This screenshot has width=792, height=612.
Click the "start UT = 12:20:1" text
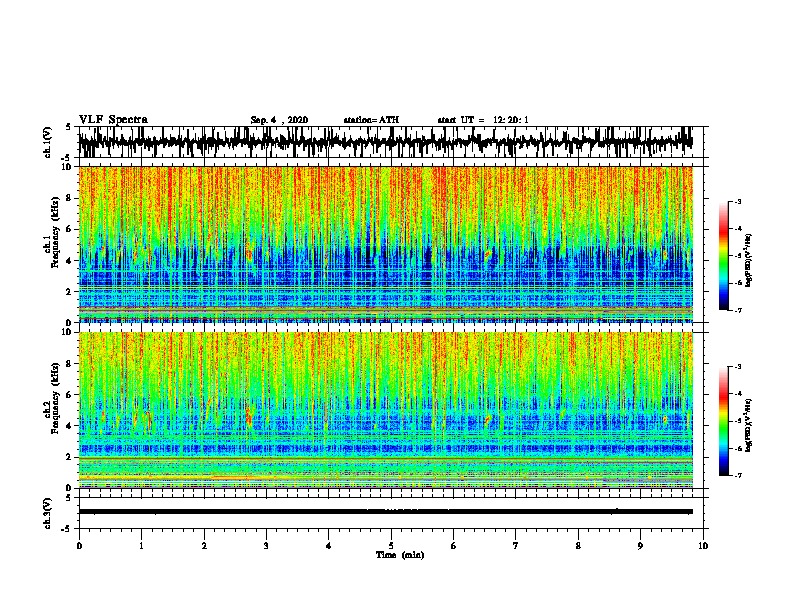tap(483, 120)
